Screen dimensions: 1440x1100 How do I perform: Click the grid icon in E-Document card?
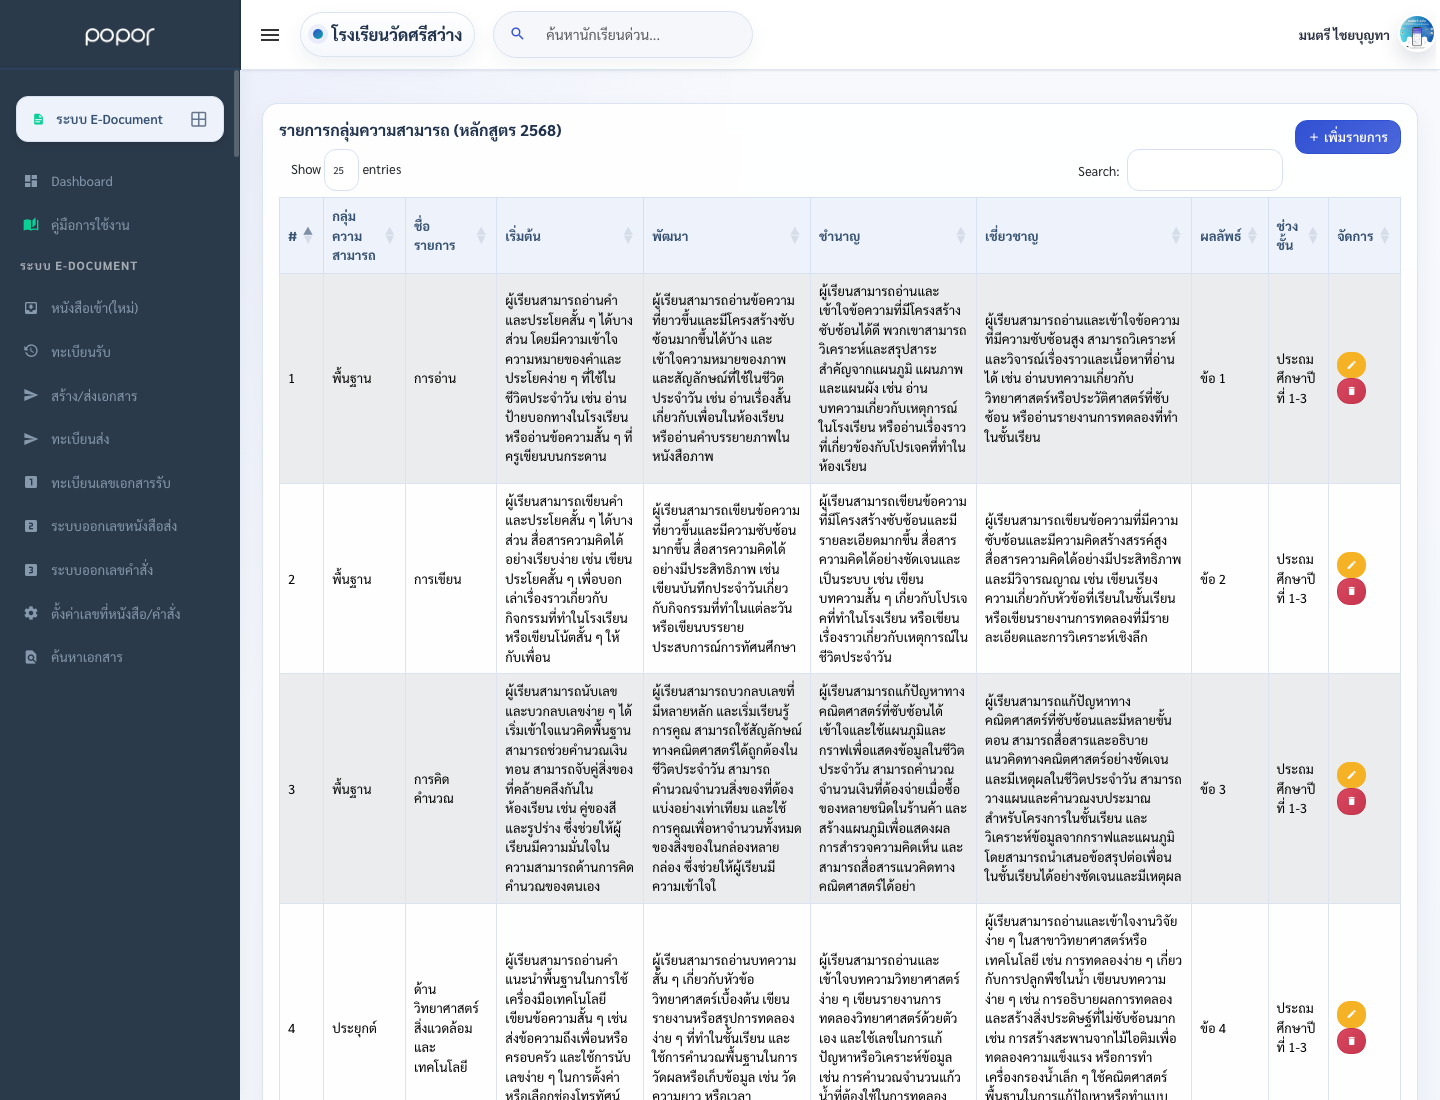(x=199, y=119)
